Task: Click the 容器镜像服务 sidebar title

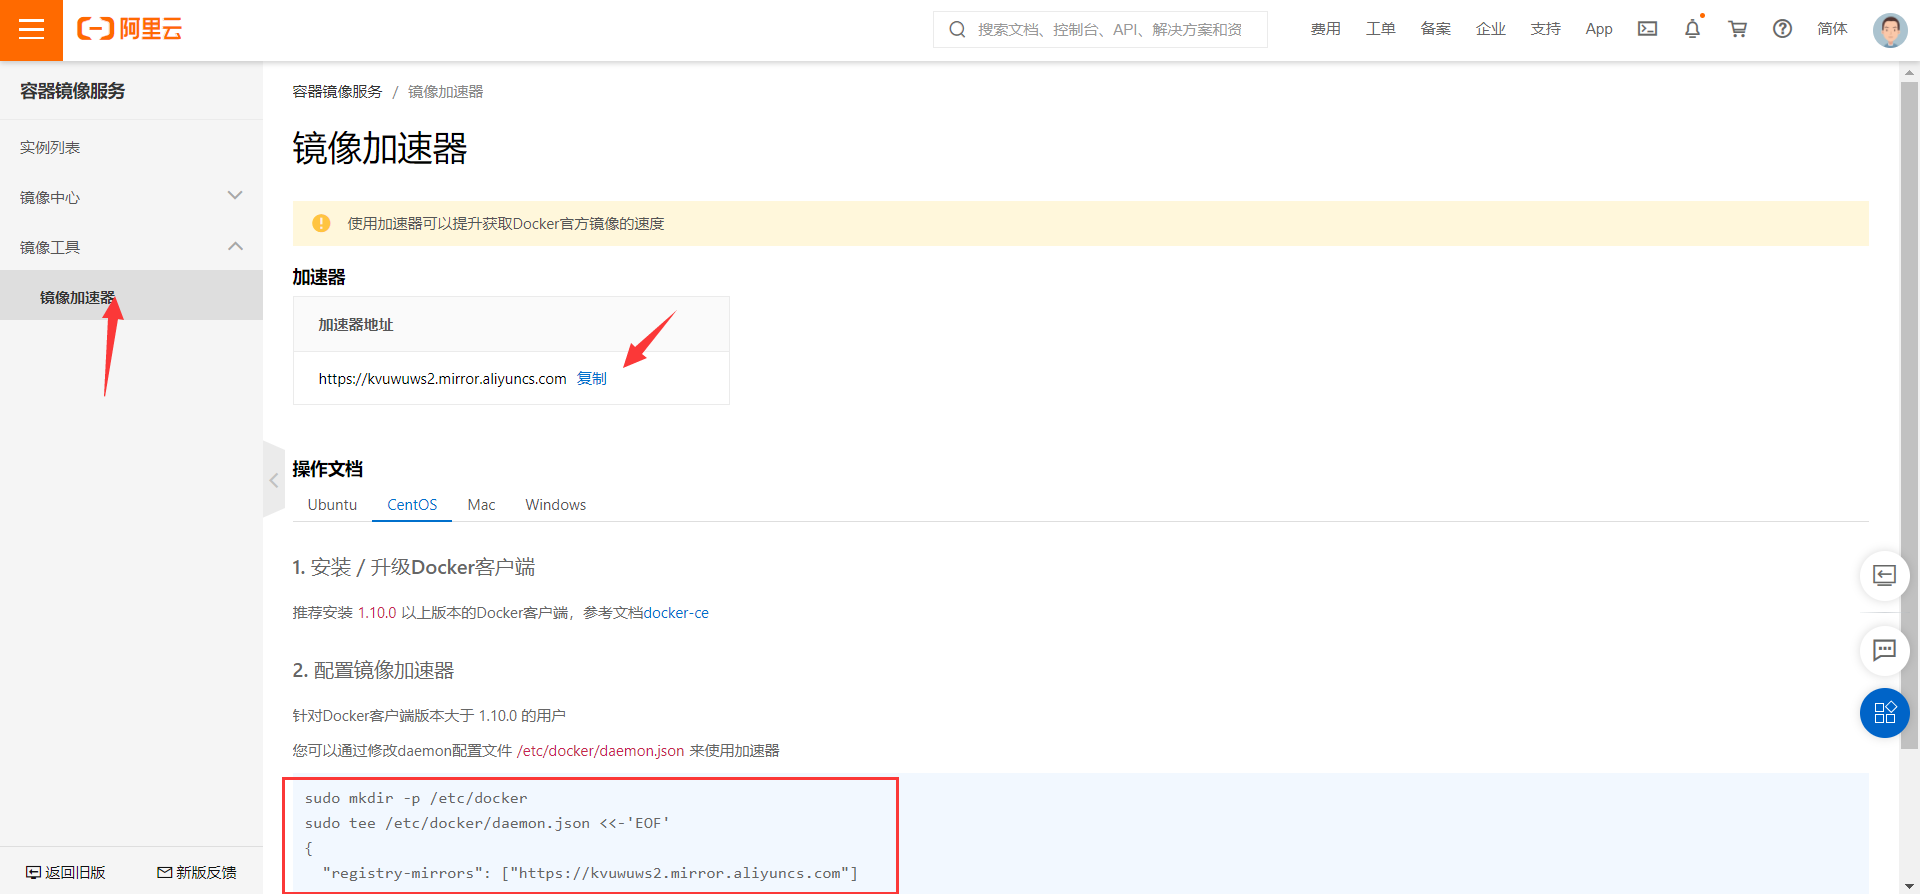Action: pyautogui.click(x=72, y=91)
